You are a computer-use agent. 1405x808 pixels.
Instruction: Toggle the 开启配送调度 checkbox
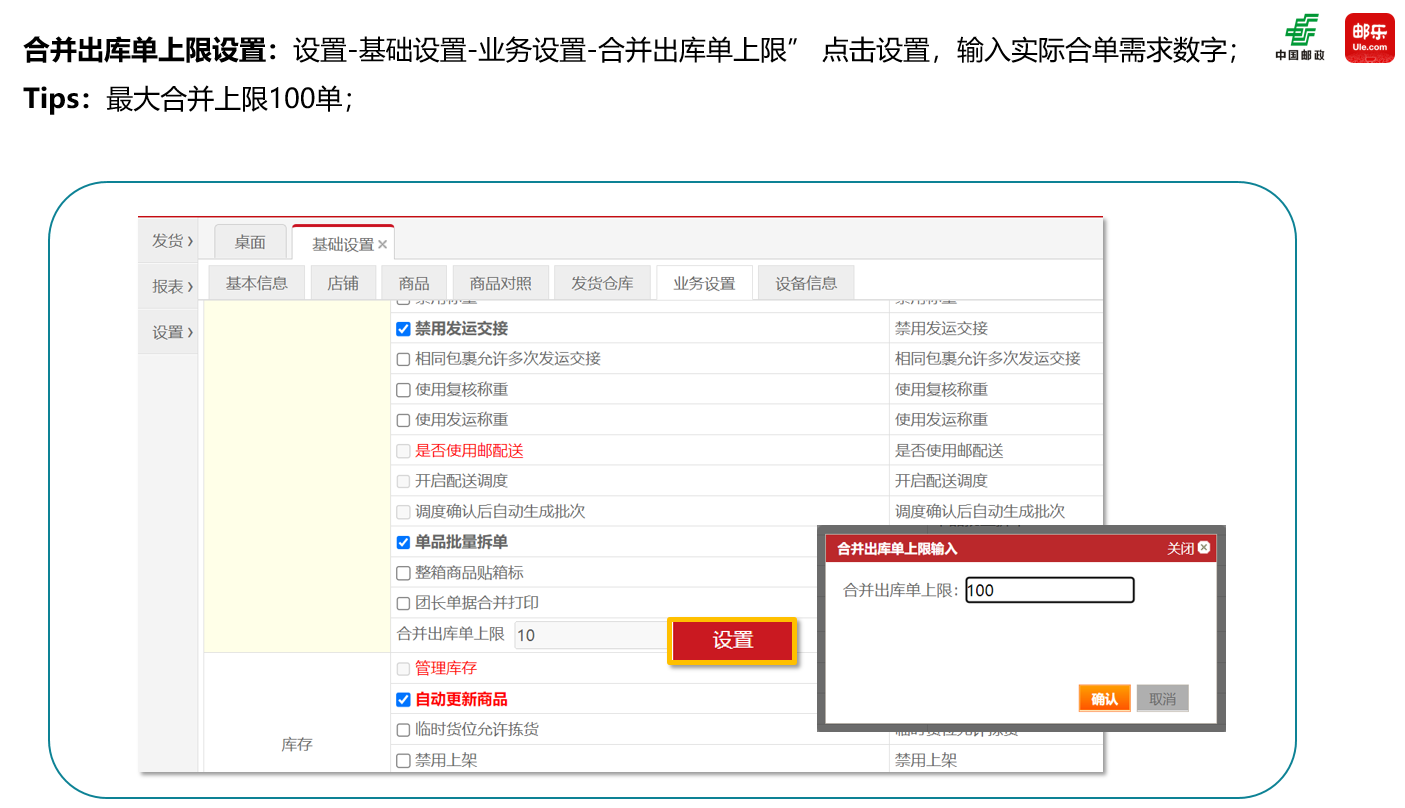[x=404, y=481]
